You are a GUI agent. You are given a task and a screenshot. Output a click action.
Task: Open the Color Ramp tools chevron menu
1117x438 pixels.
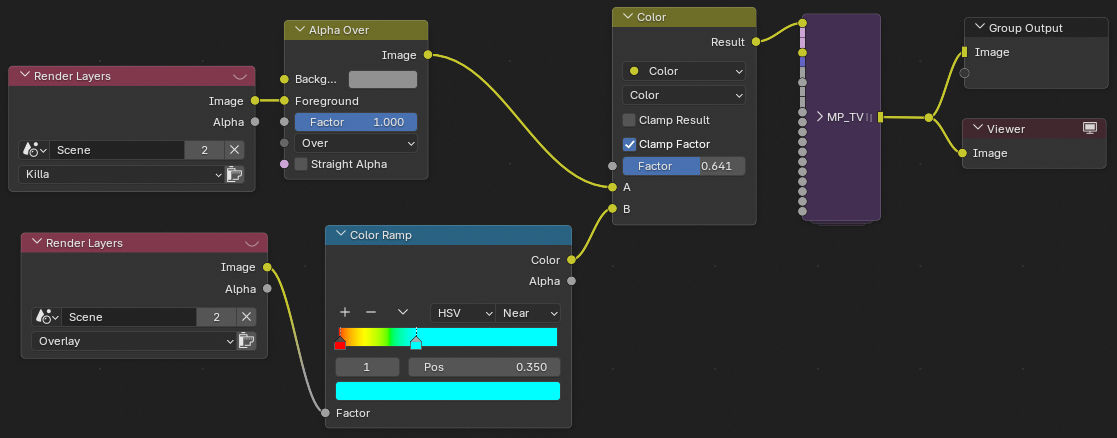tap(402, 312)
